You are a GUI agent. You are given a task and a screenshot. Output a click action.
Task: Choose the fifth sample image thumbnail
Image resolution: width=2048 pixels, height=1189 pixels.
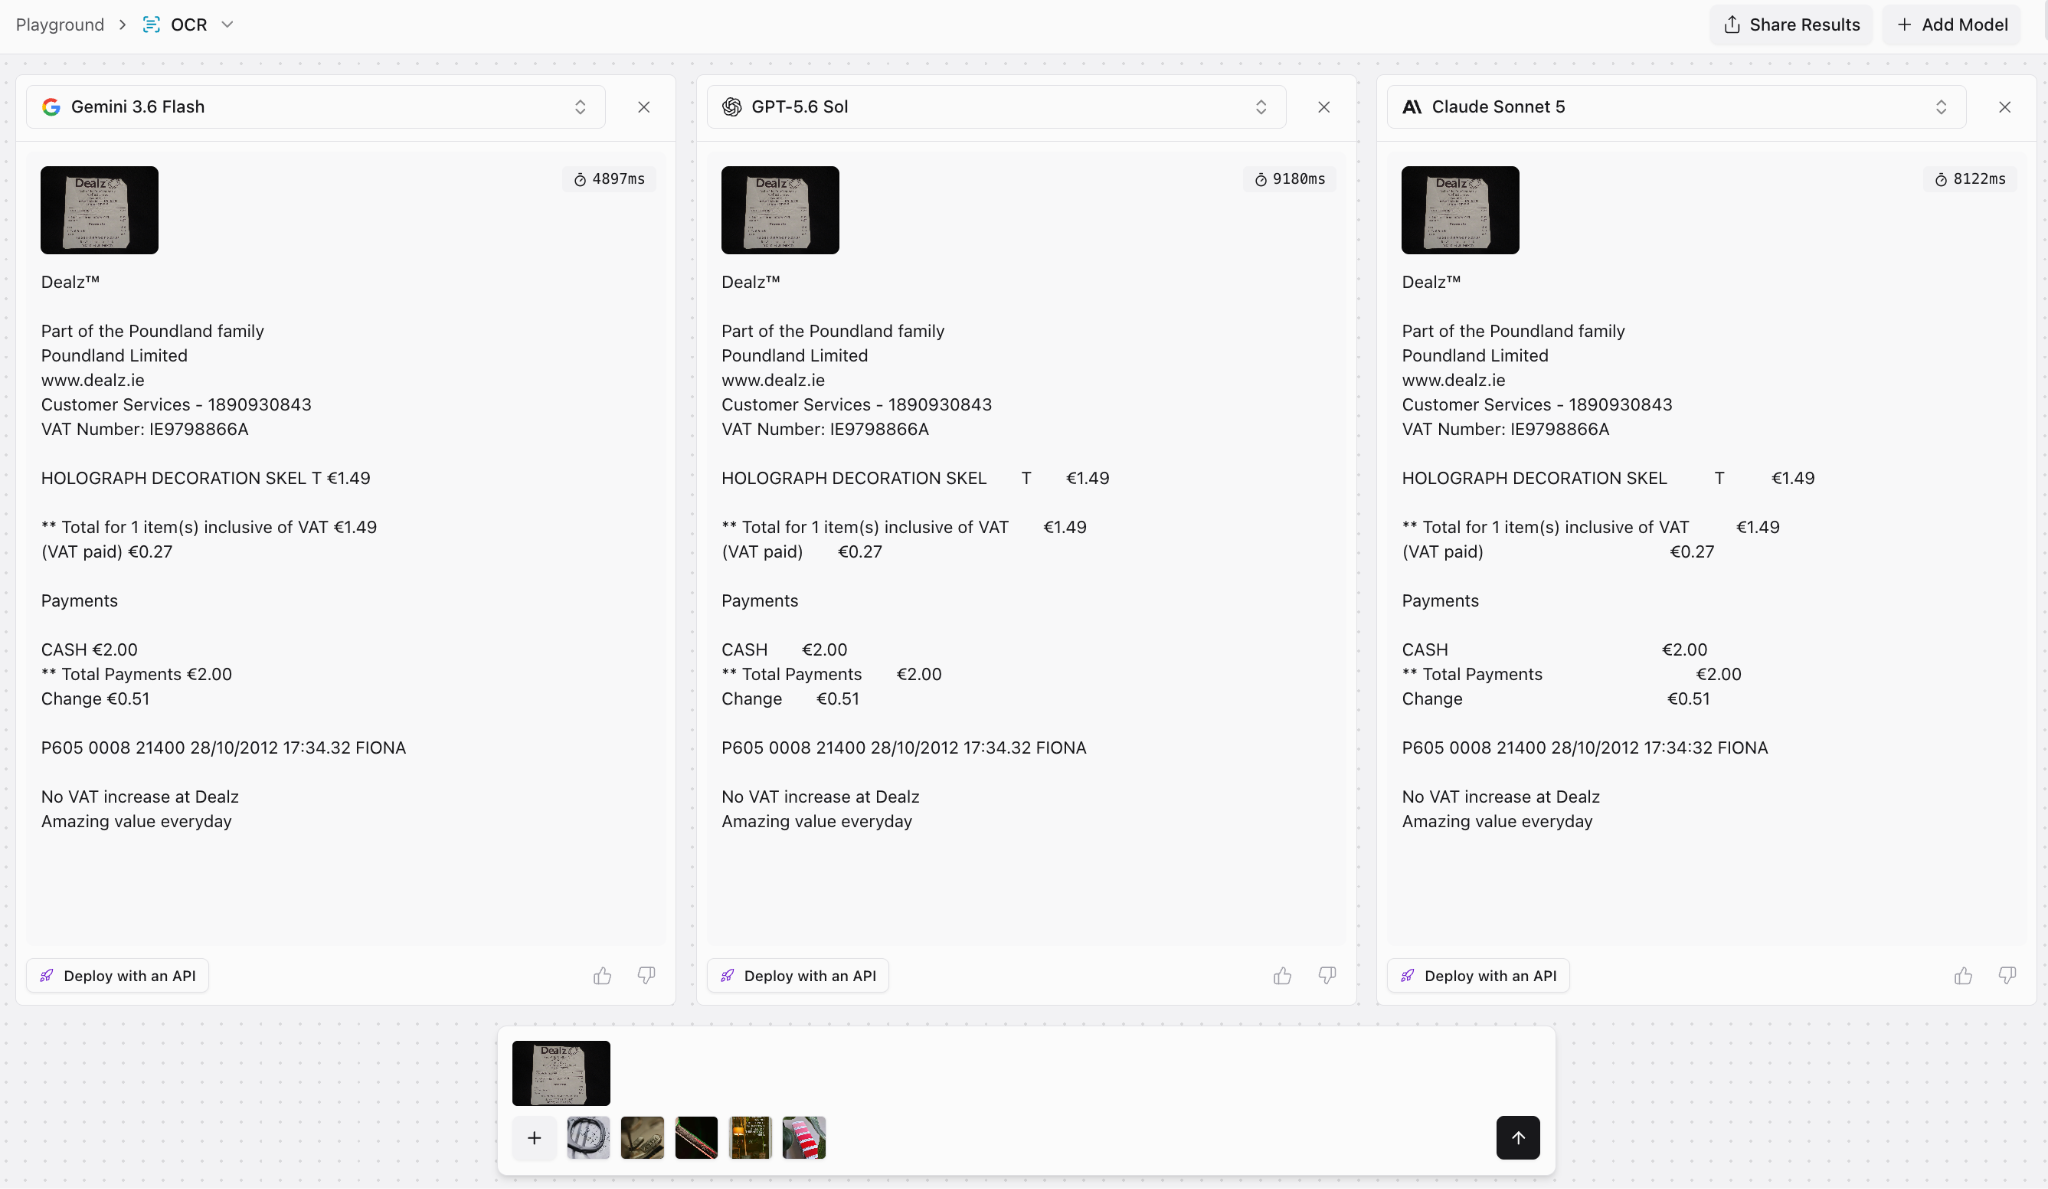pos(804,1138)
